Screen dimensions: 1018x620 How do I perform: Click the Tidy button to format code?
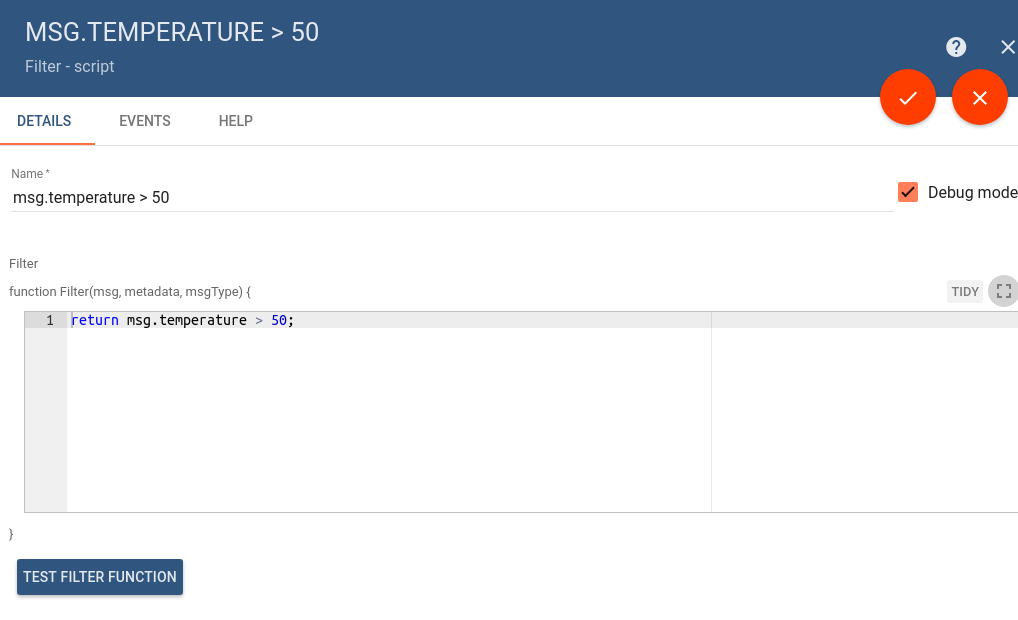[965, 292]
